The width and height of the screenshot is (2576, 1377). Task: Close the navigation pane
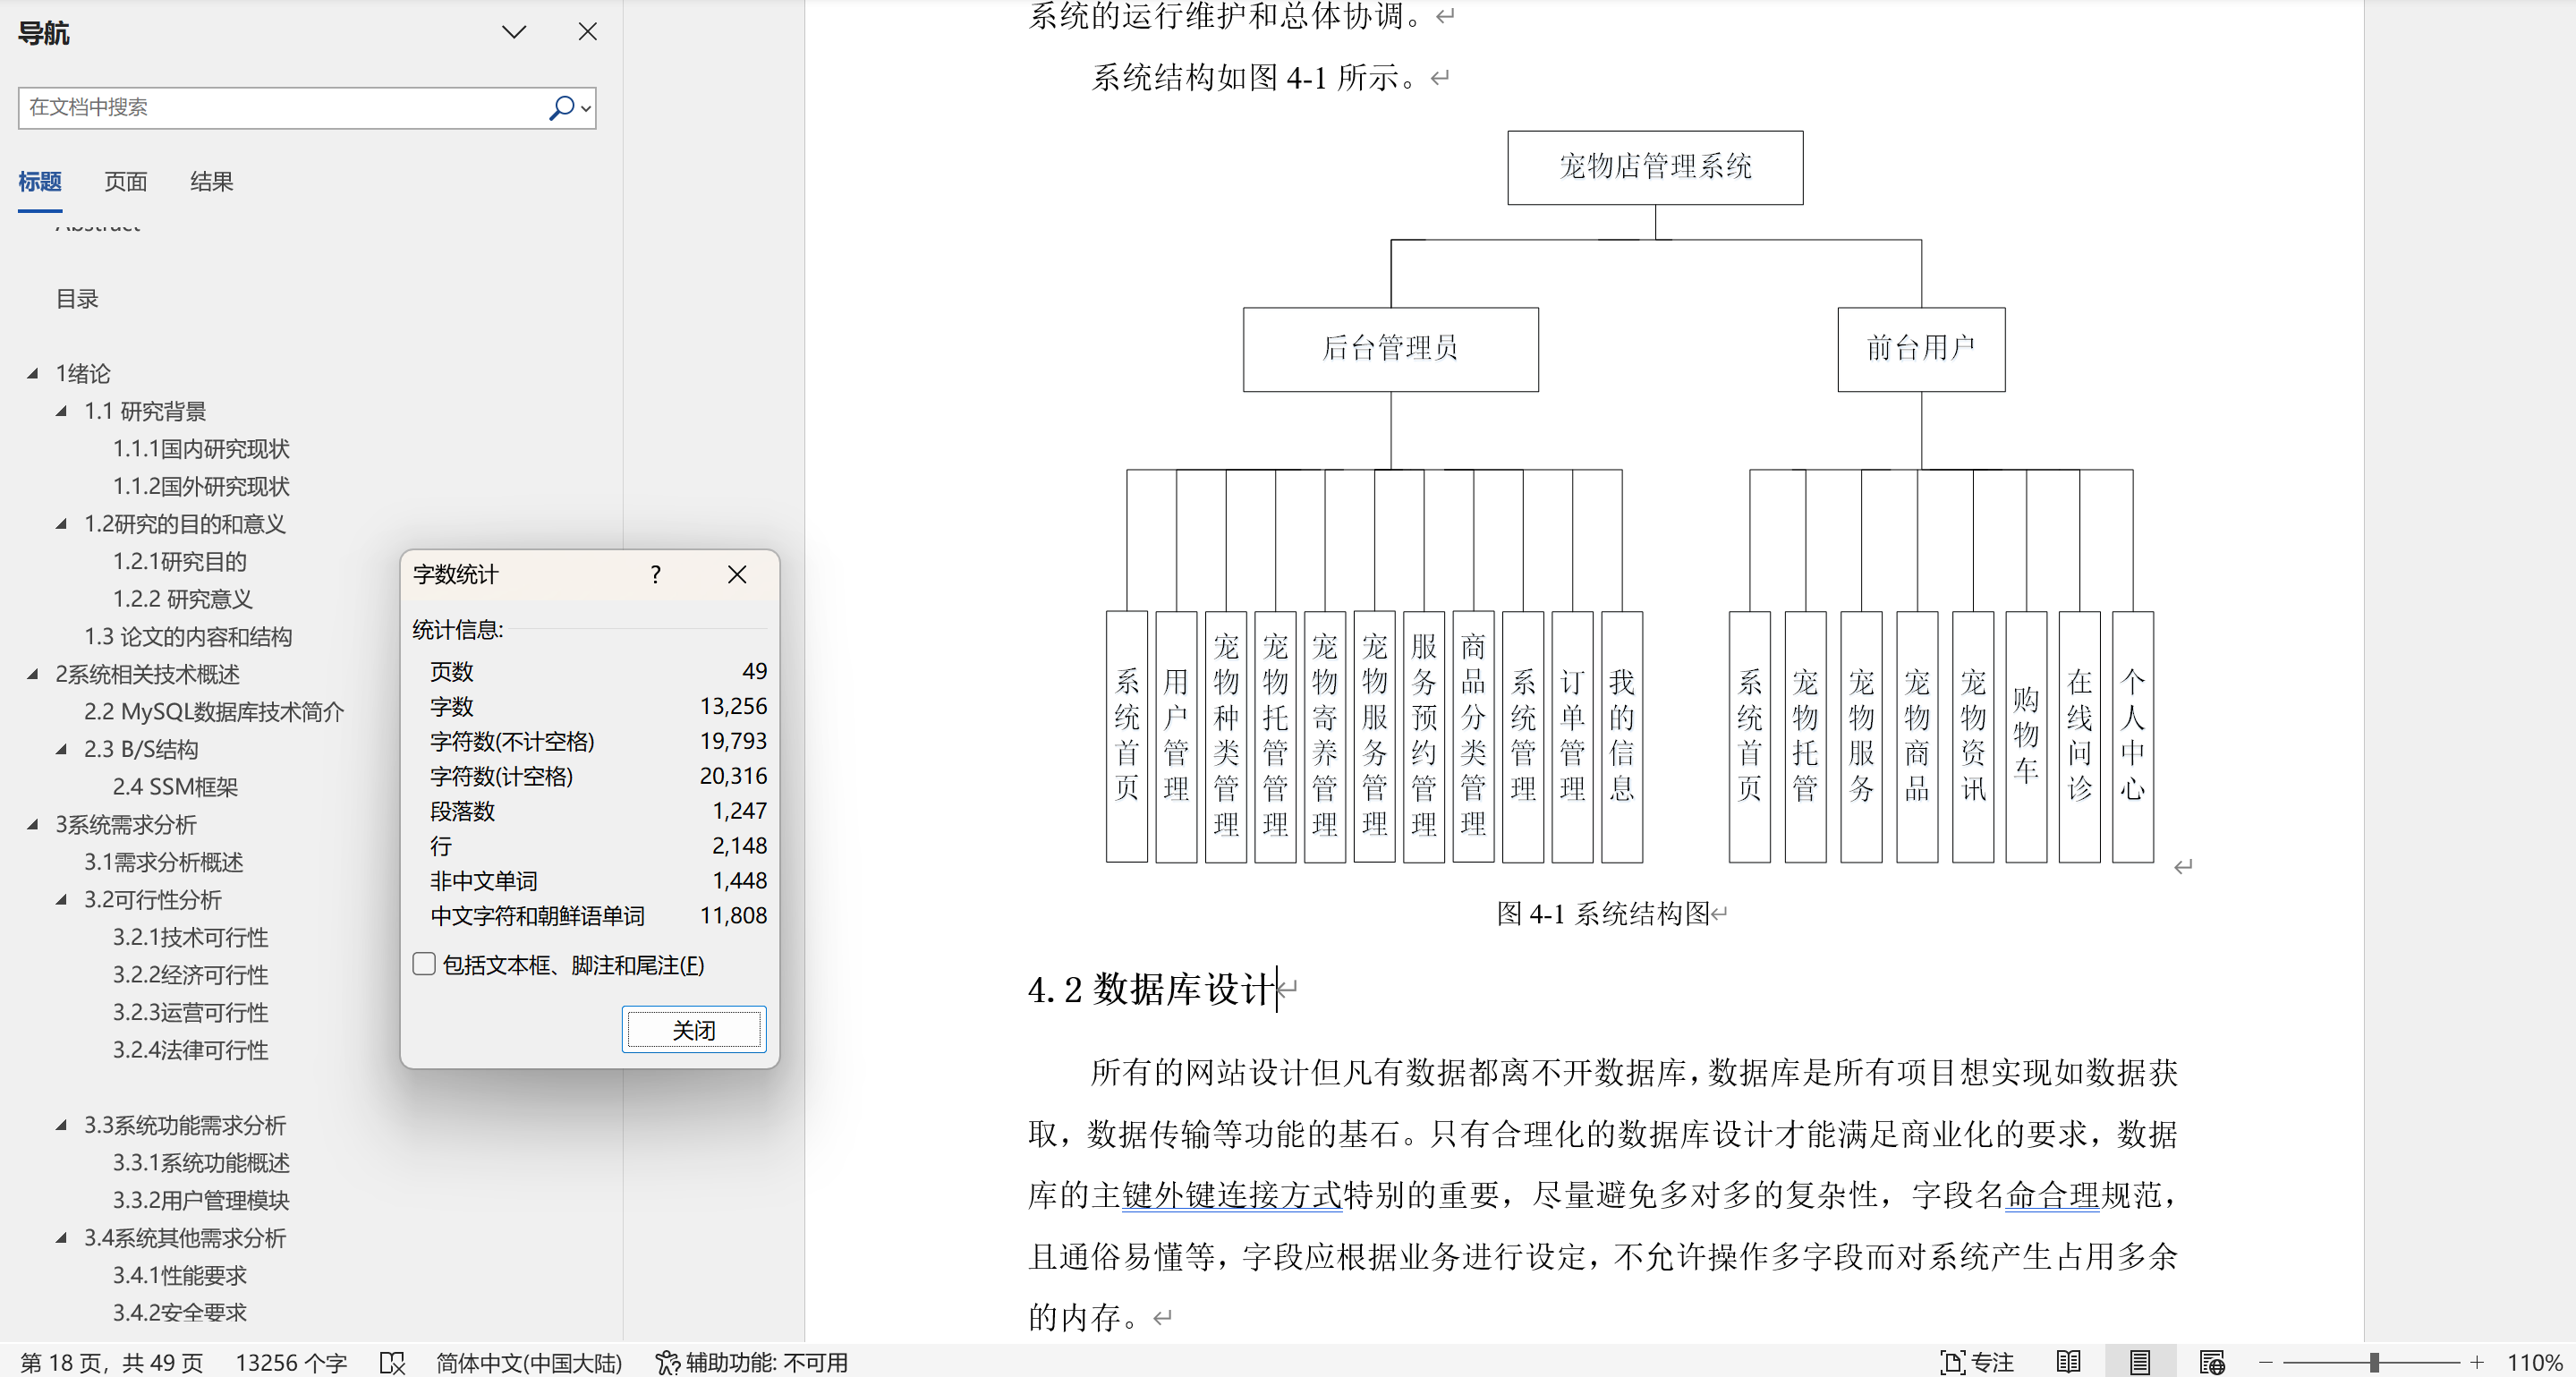pyautogui.click(x=588, y=32)
